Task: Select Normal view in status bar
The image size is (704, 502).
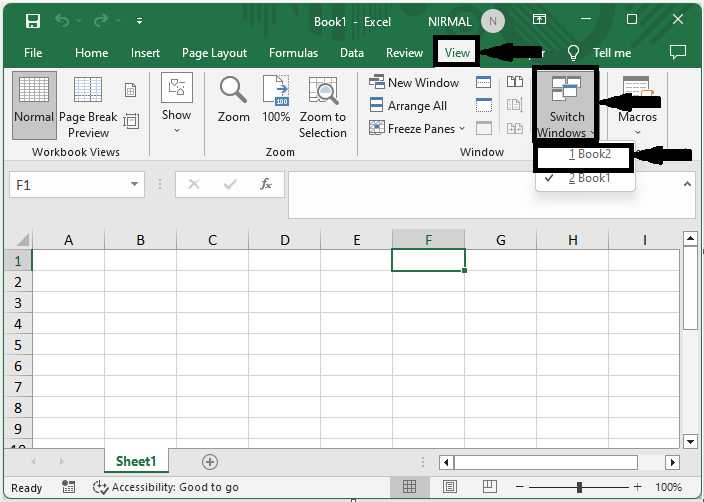Action: coord(409,487)
